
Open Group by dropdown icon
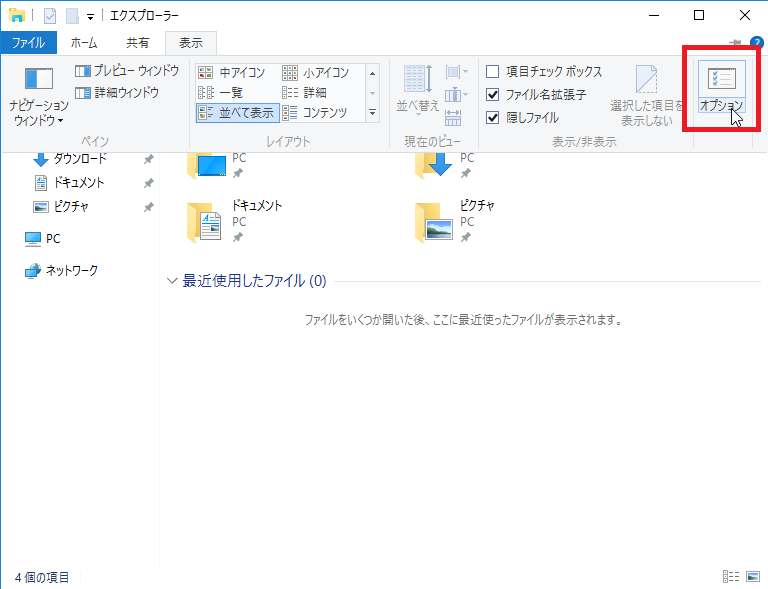point(456,72)
